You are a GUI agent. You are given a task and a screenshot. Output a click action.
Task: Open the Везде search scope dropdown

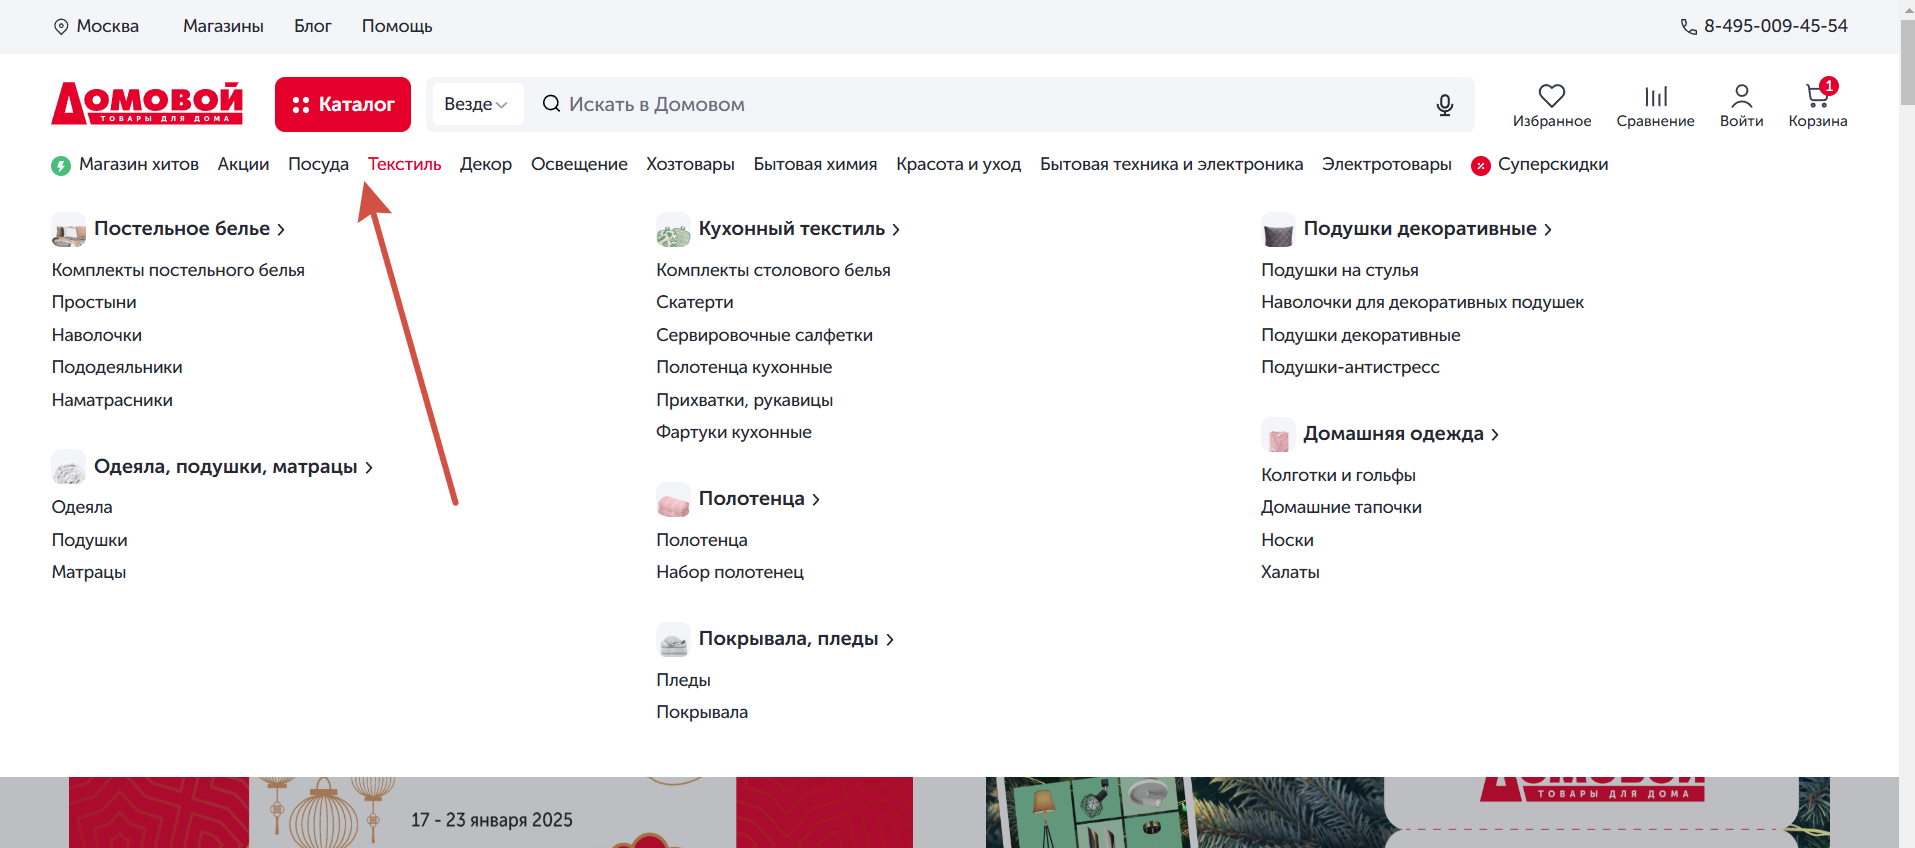(x=476, y=104)
